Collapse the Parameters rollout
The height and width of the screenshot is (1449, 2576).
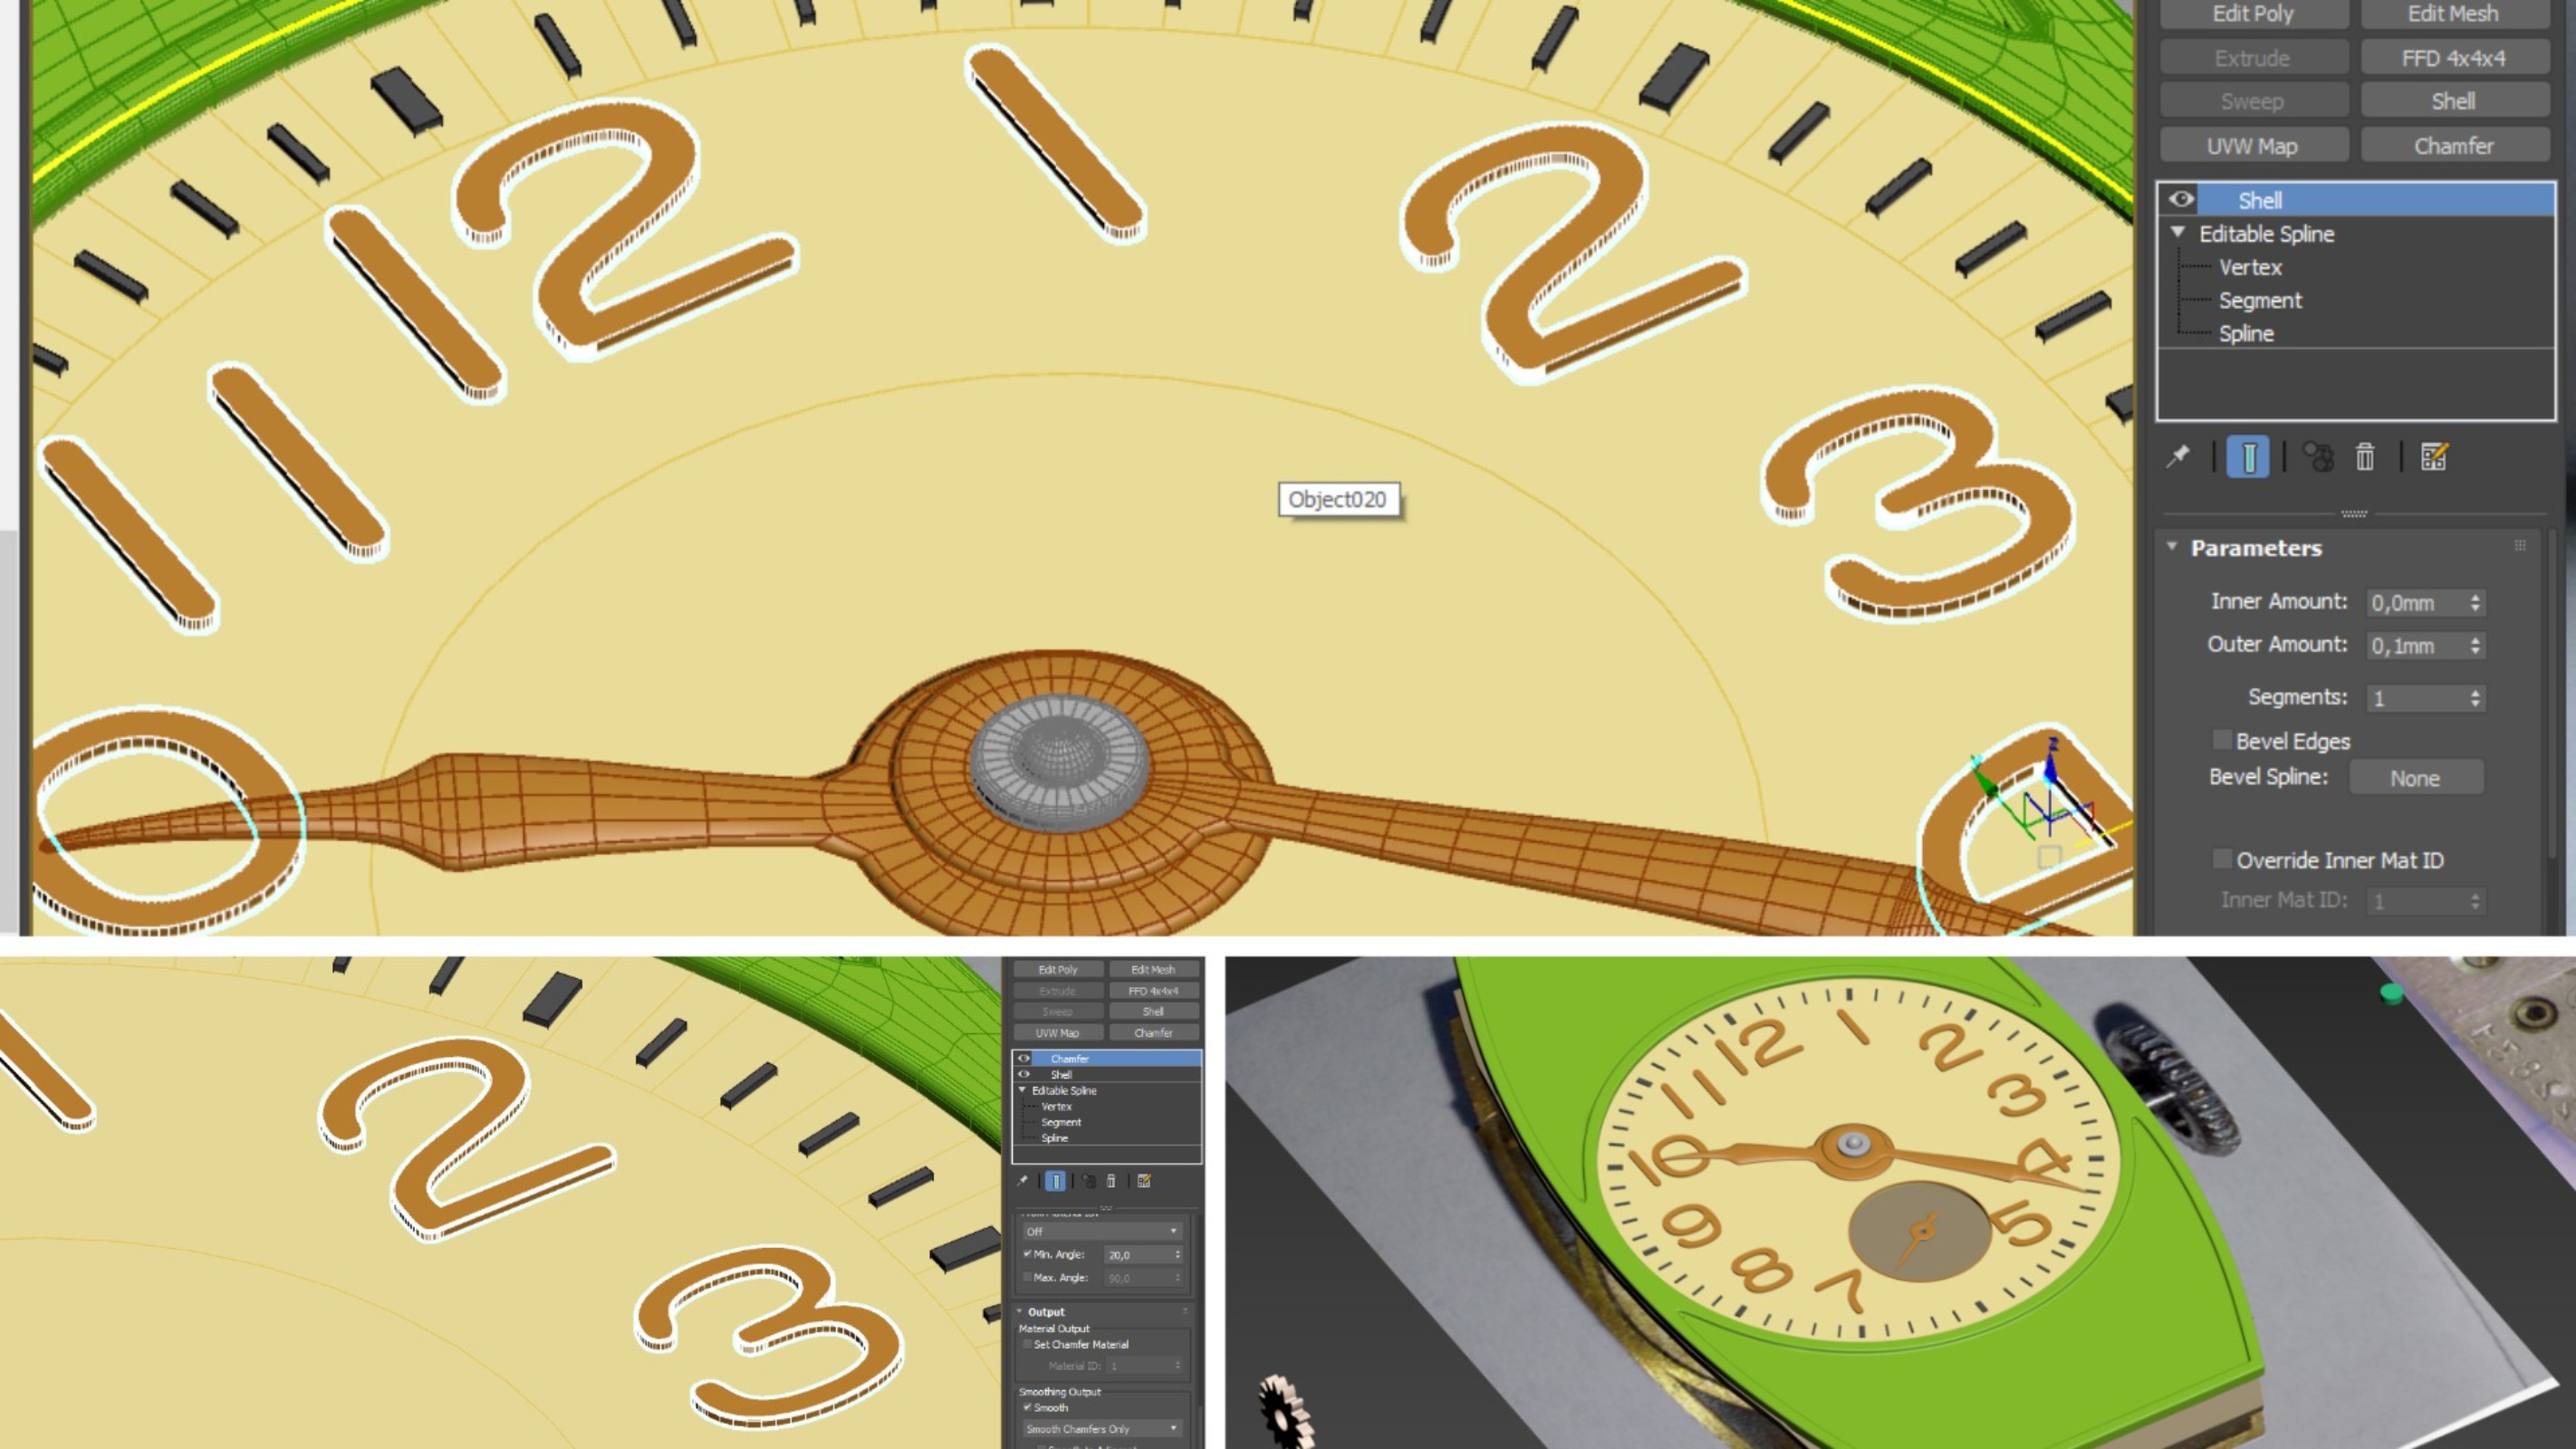pos(2172,546)
